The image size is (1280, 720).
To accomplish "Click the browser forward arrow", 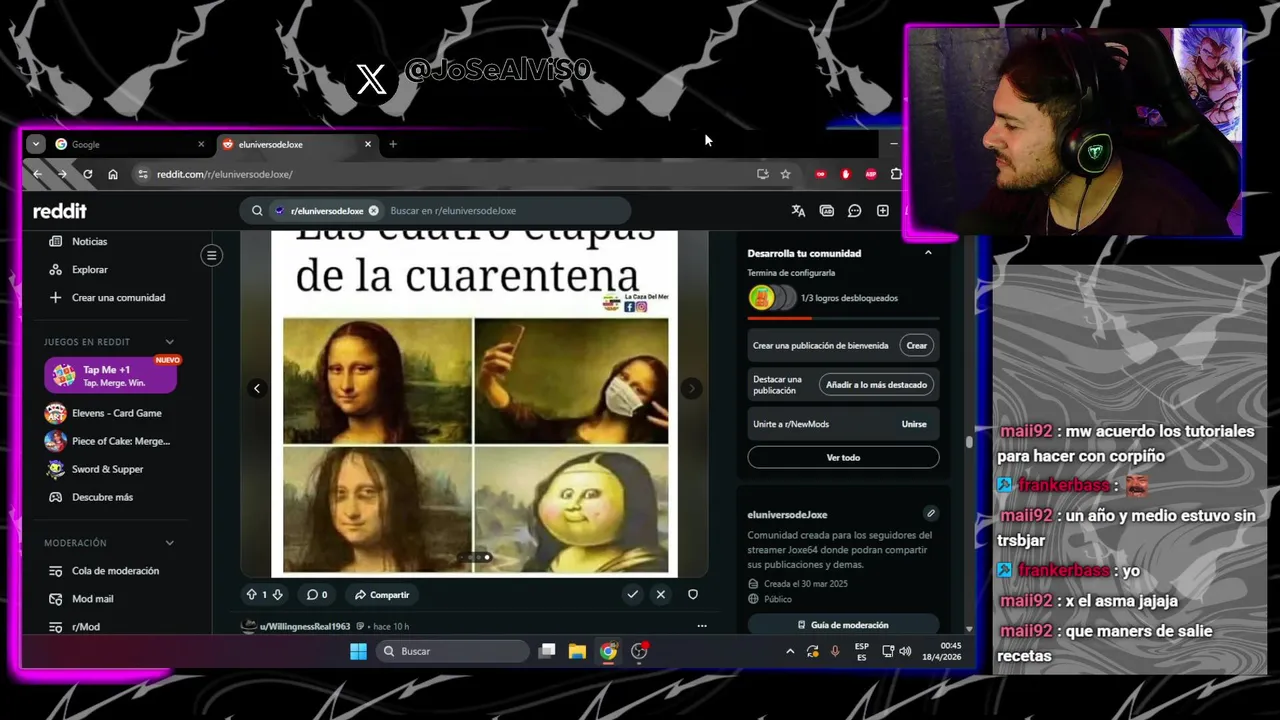I will pos(62,174).
